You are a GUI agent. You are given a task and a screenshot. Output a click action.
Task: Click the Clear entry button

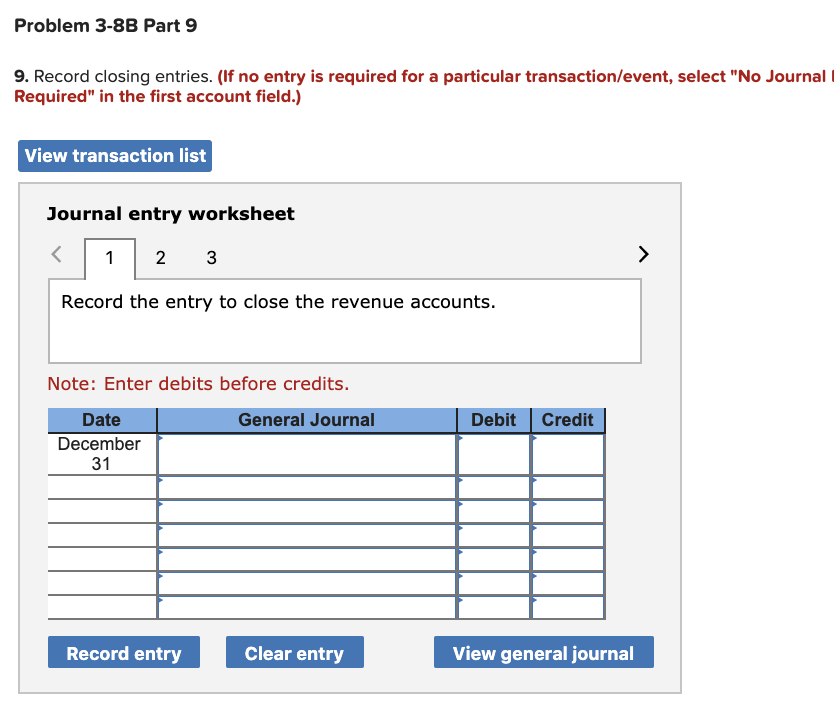click(294, 652)
